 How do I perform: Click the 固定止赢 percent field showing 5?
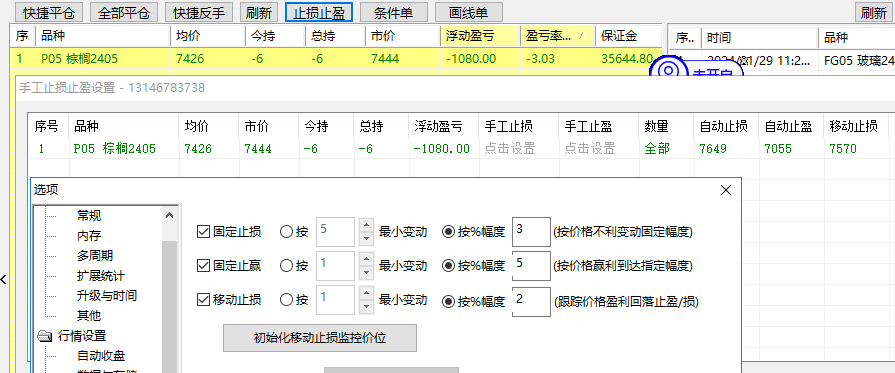click(x=531, y=266)
